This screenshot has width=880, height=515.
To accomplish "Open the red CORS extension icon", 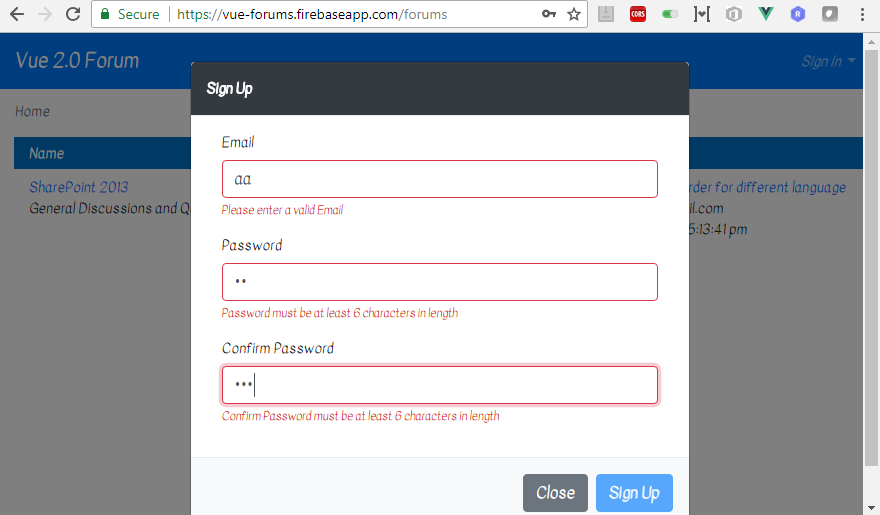I will pyautogui.click(x=638, y=14).
